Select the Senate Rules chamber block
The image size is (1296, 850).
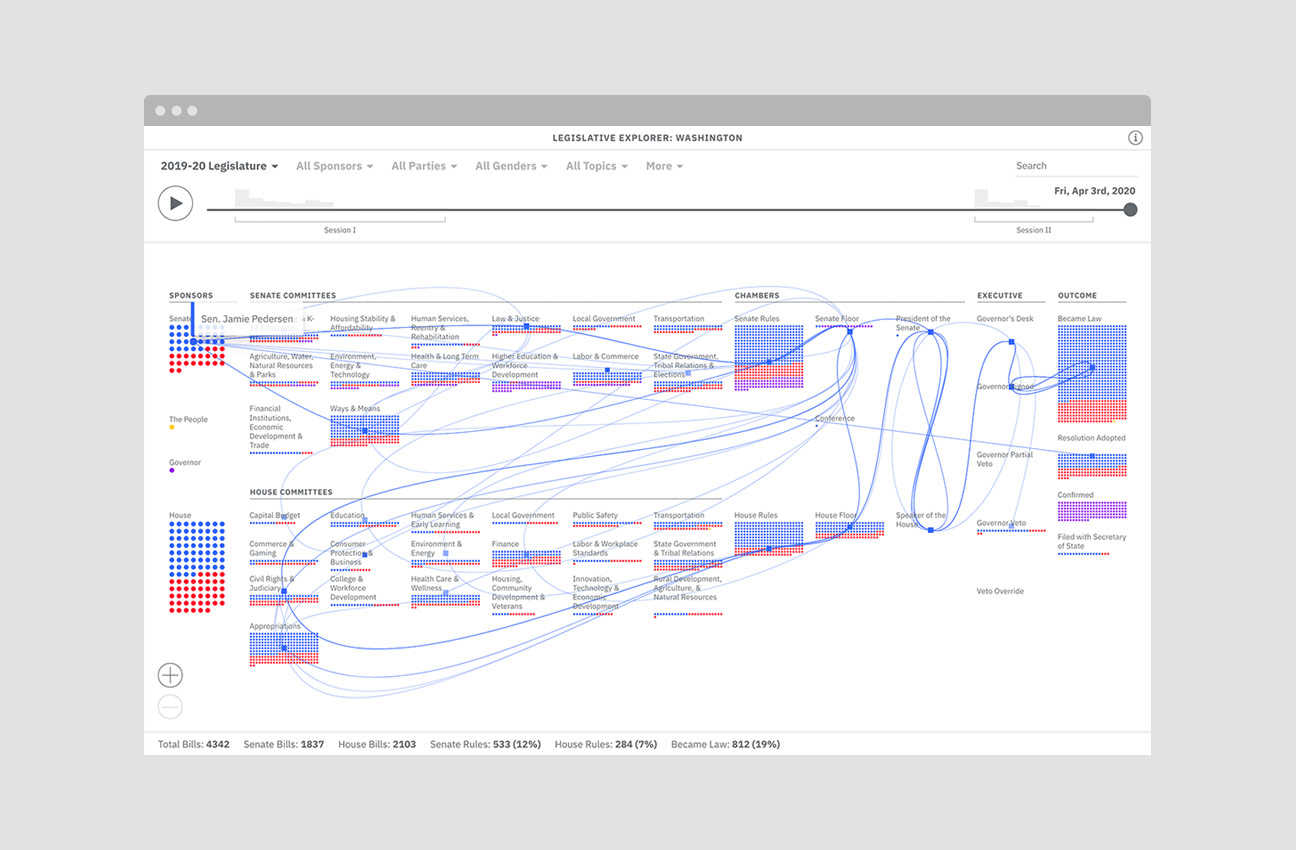pos(768,352)
